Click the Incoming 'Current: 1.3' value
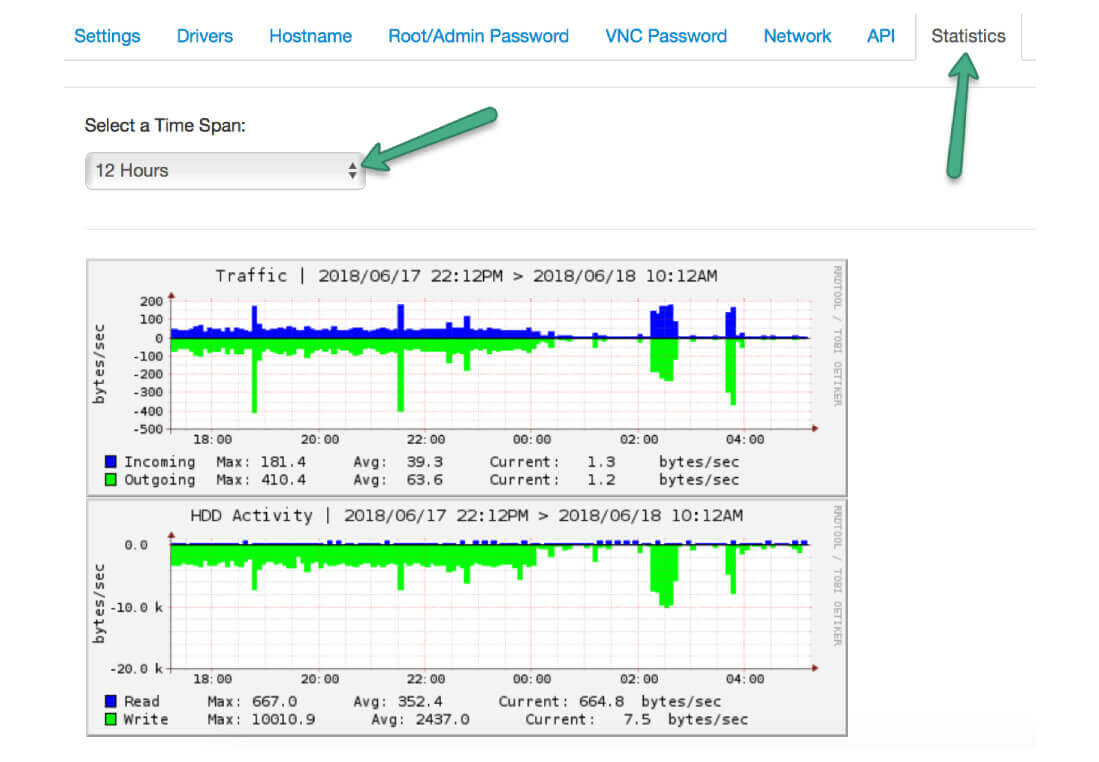 [x=552, y=462]
